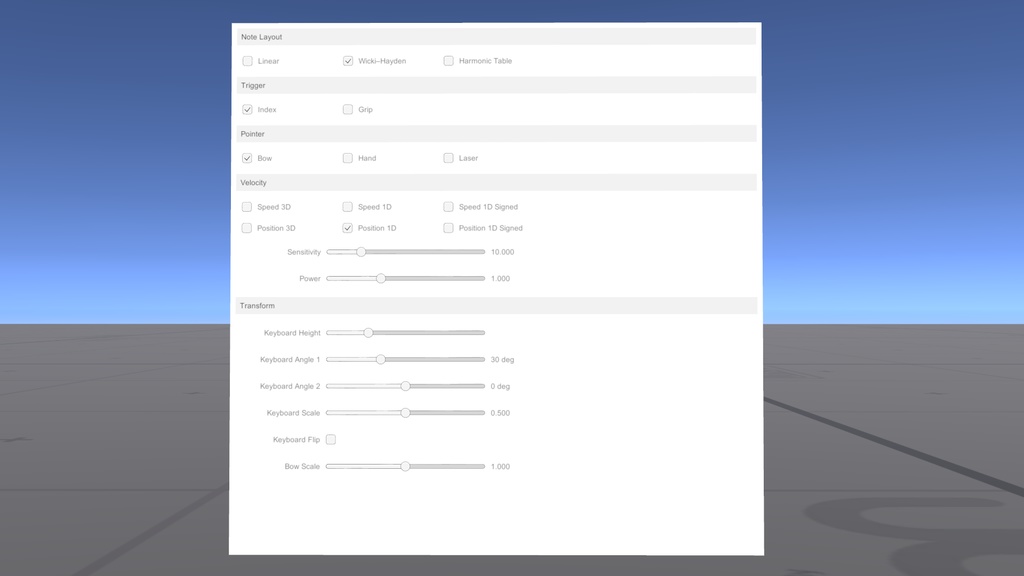Enable the Speed 3D velocity checkbox
The width and height of the screenshot is (1024, 576).
[247, 207]
